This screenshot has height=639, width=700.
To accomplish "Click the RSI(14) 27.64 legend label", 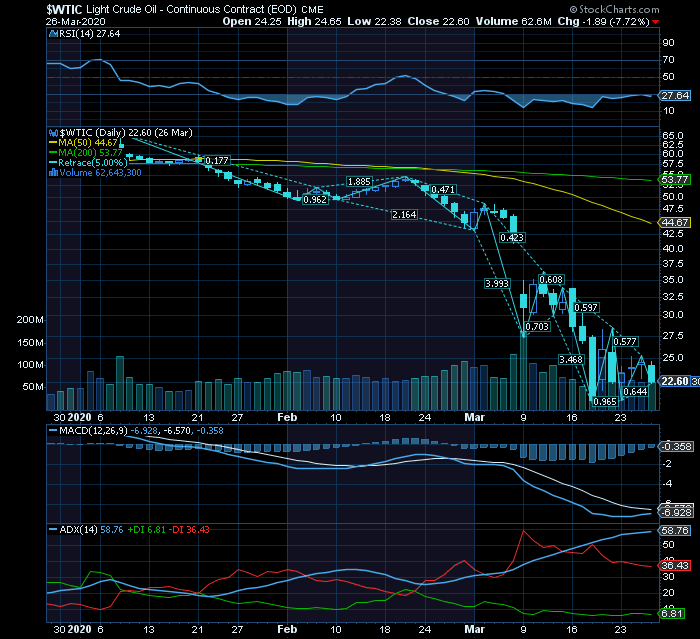I will click(89, 33).
